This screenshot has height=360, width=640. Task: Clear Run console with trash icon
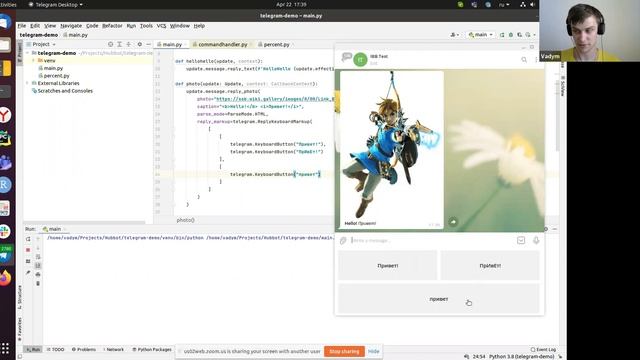38,283
